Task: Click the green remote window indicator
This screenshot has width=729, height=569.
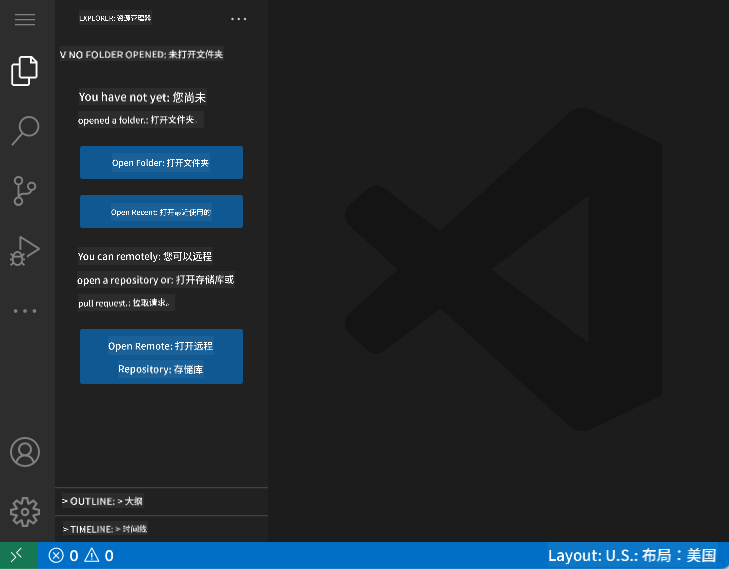Action: pyautogui.click(x=18, y=555)
